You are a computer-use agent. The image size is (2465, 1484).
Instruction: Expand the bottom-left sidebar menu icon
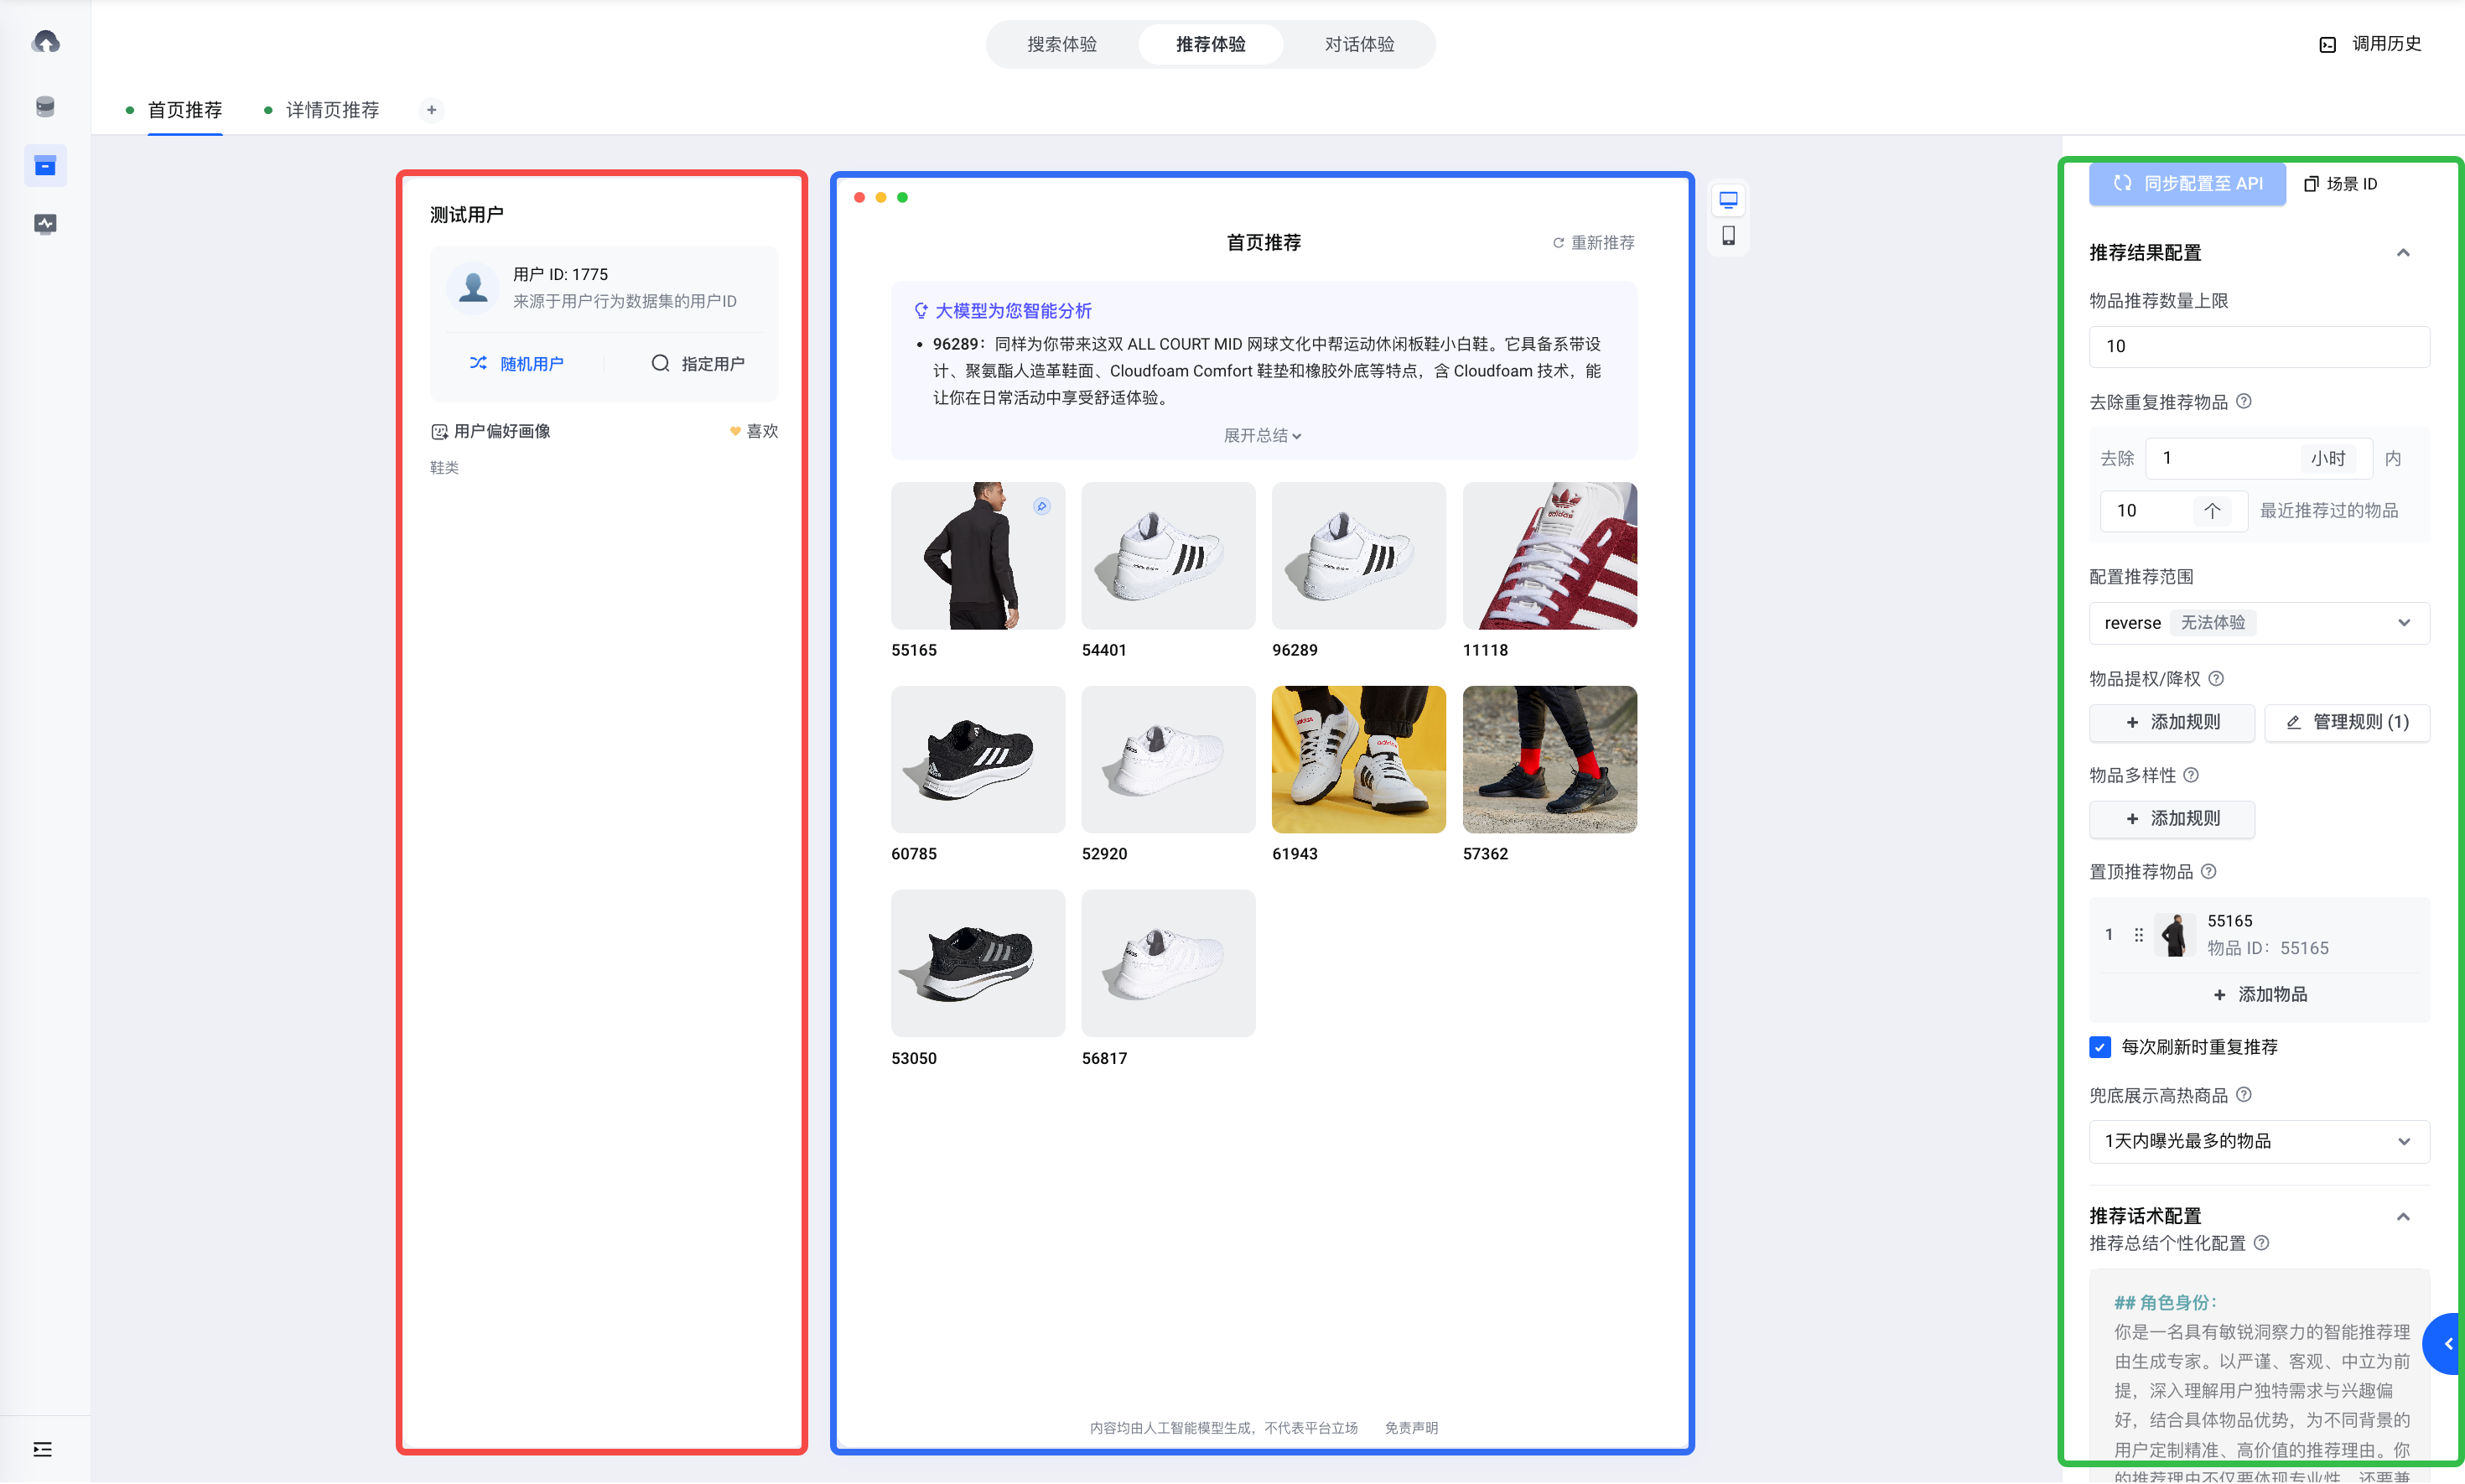(42, 1449)
